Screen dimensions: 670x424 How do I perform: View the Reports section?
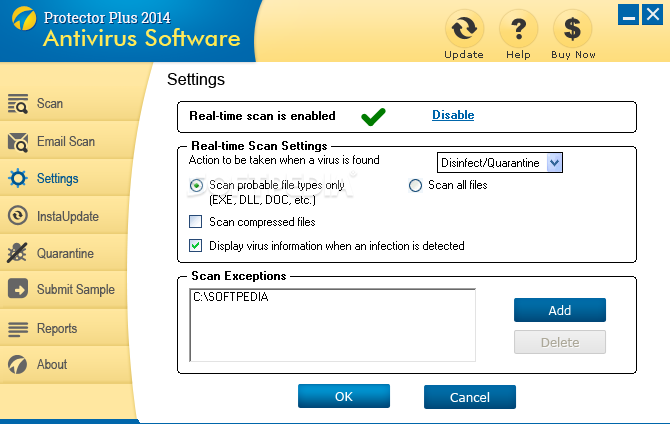pyautogui.click(x=57, y=329)
